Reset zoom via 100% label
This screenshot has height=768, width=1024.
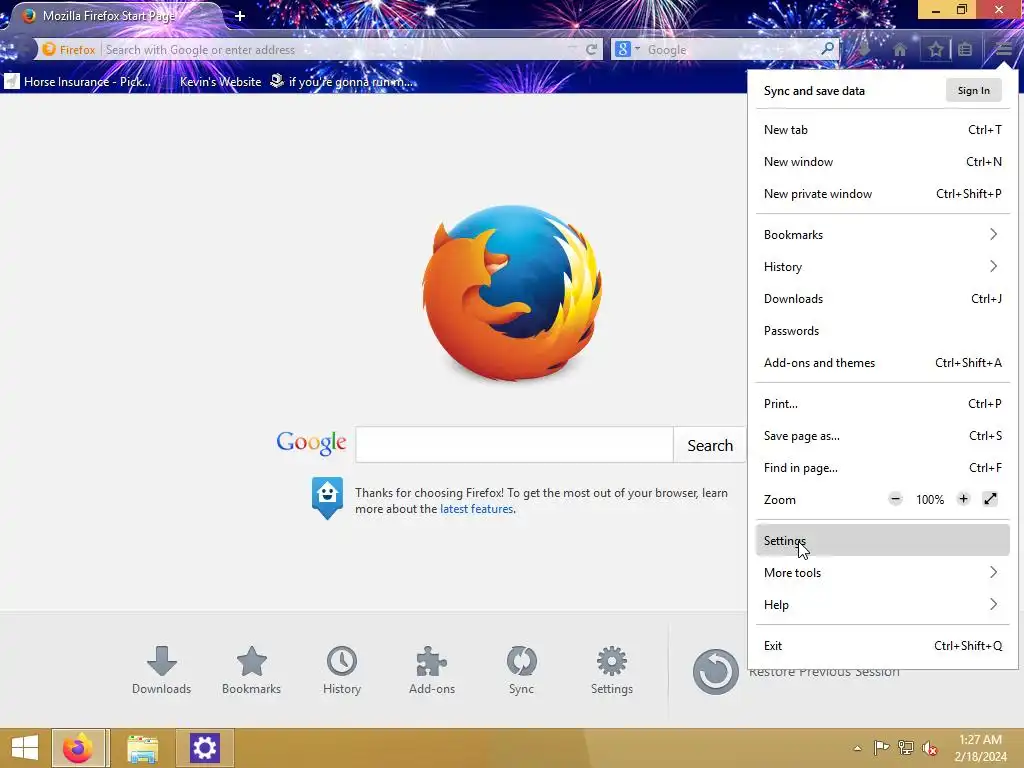pos(929,500)
